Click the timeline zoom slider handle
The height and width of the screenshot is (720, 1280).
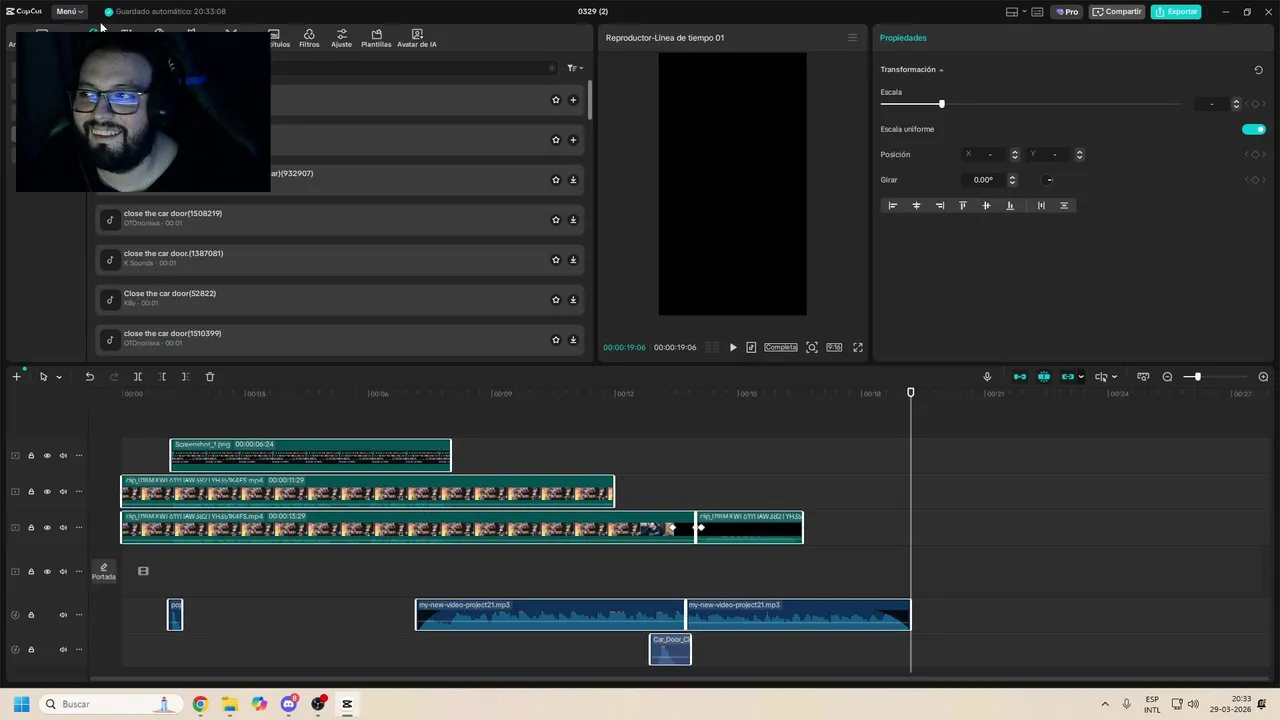click(1197, 377)
